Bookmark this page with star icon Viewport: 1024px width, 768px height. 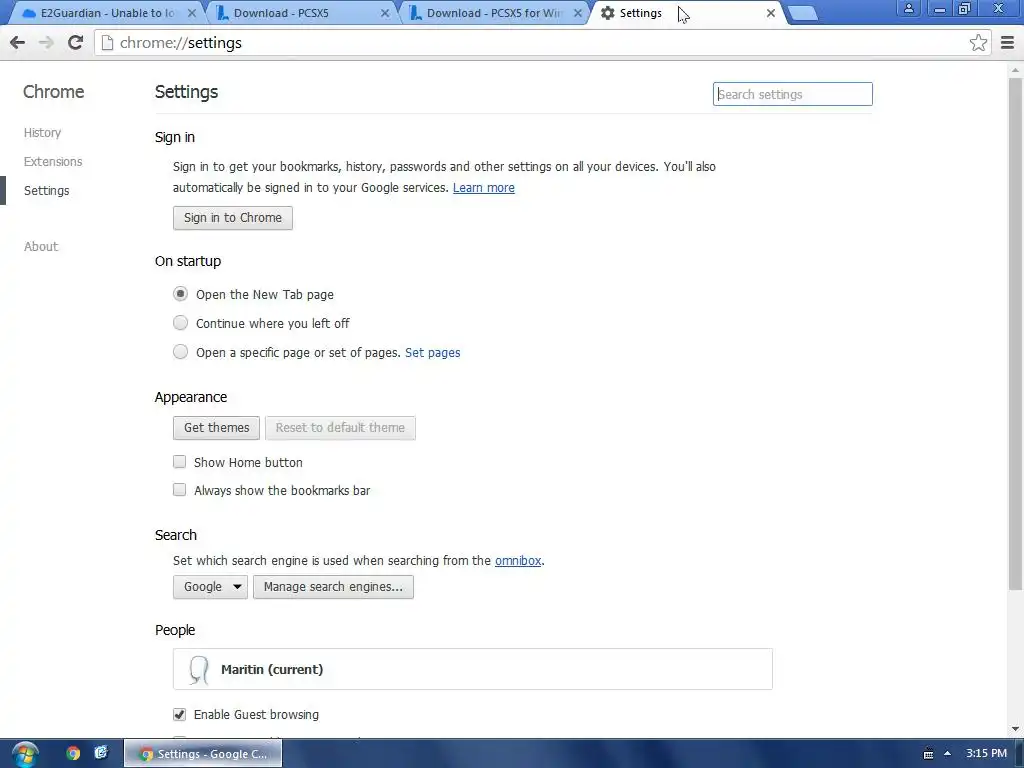978,43
